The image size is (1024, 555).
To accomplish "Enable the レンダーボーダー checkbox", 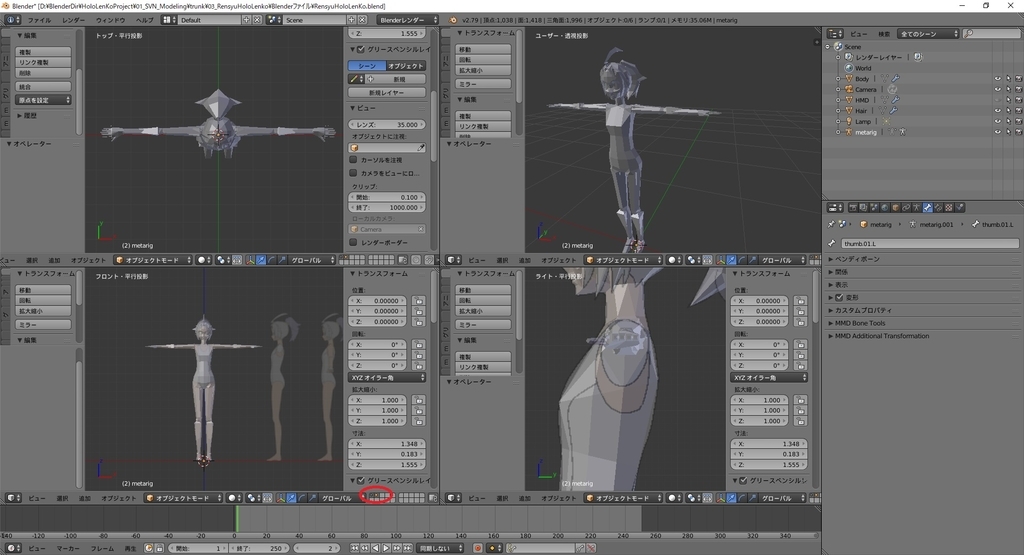I will 353,242.
